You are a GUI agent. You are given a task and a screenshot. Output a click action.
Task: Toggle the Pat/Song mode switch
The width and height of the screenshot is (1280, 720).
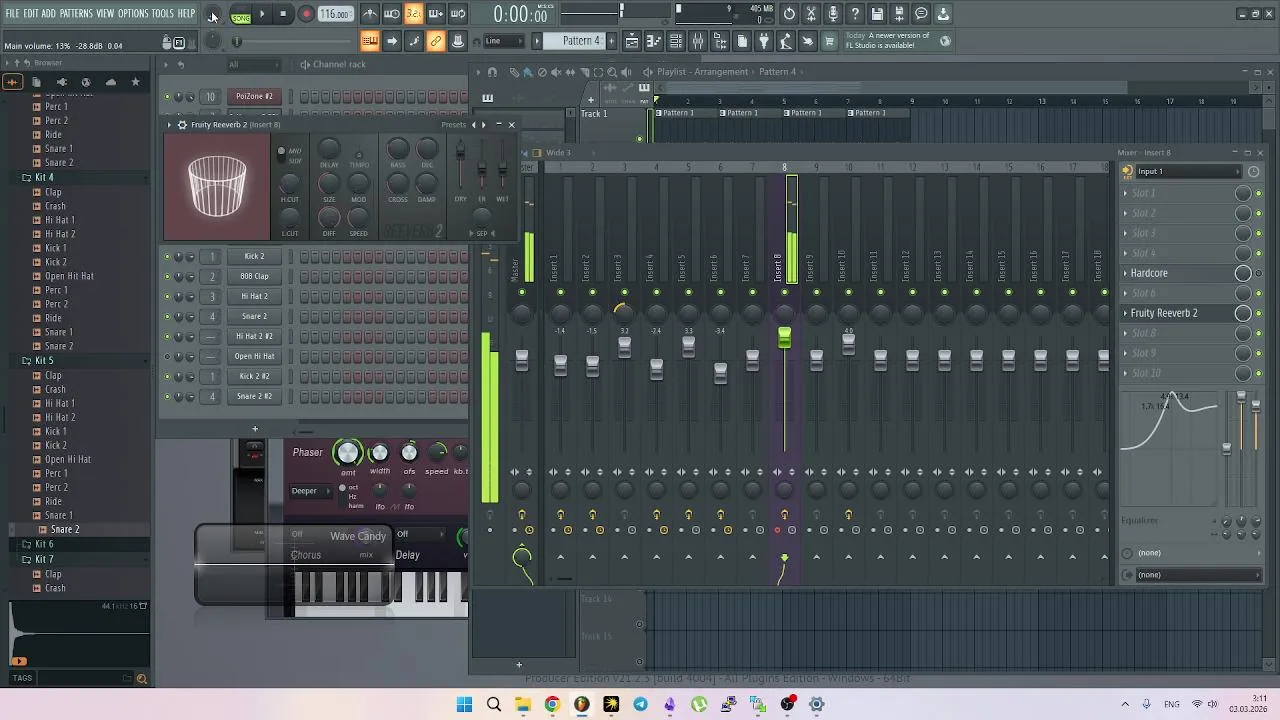[x=241, y=14]
